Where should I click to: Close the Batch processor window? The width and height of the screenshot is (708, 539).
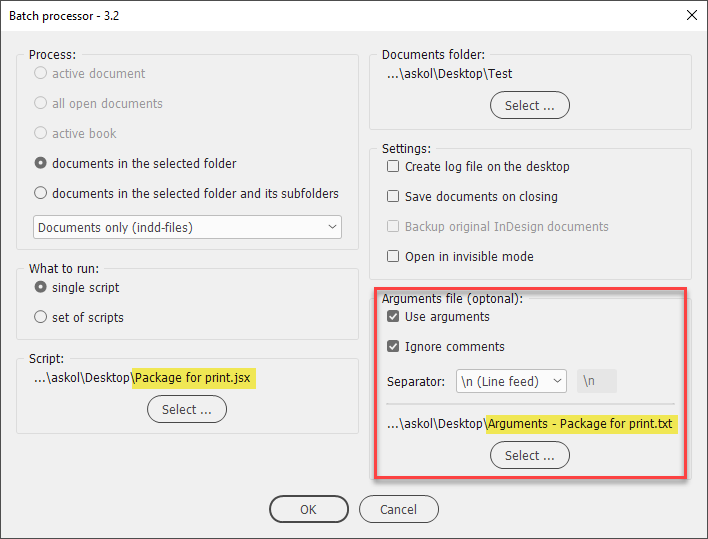(691, 15)
